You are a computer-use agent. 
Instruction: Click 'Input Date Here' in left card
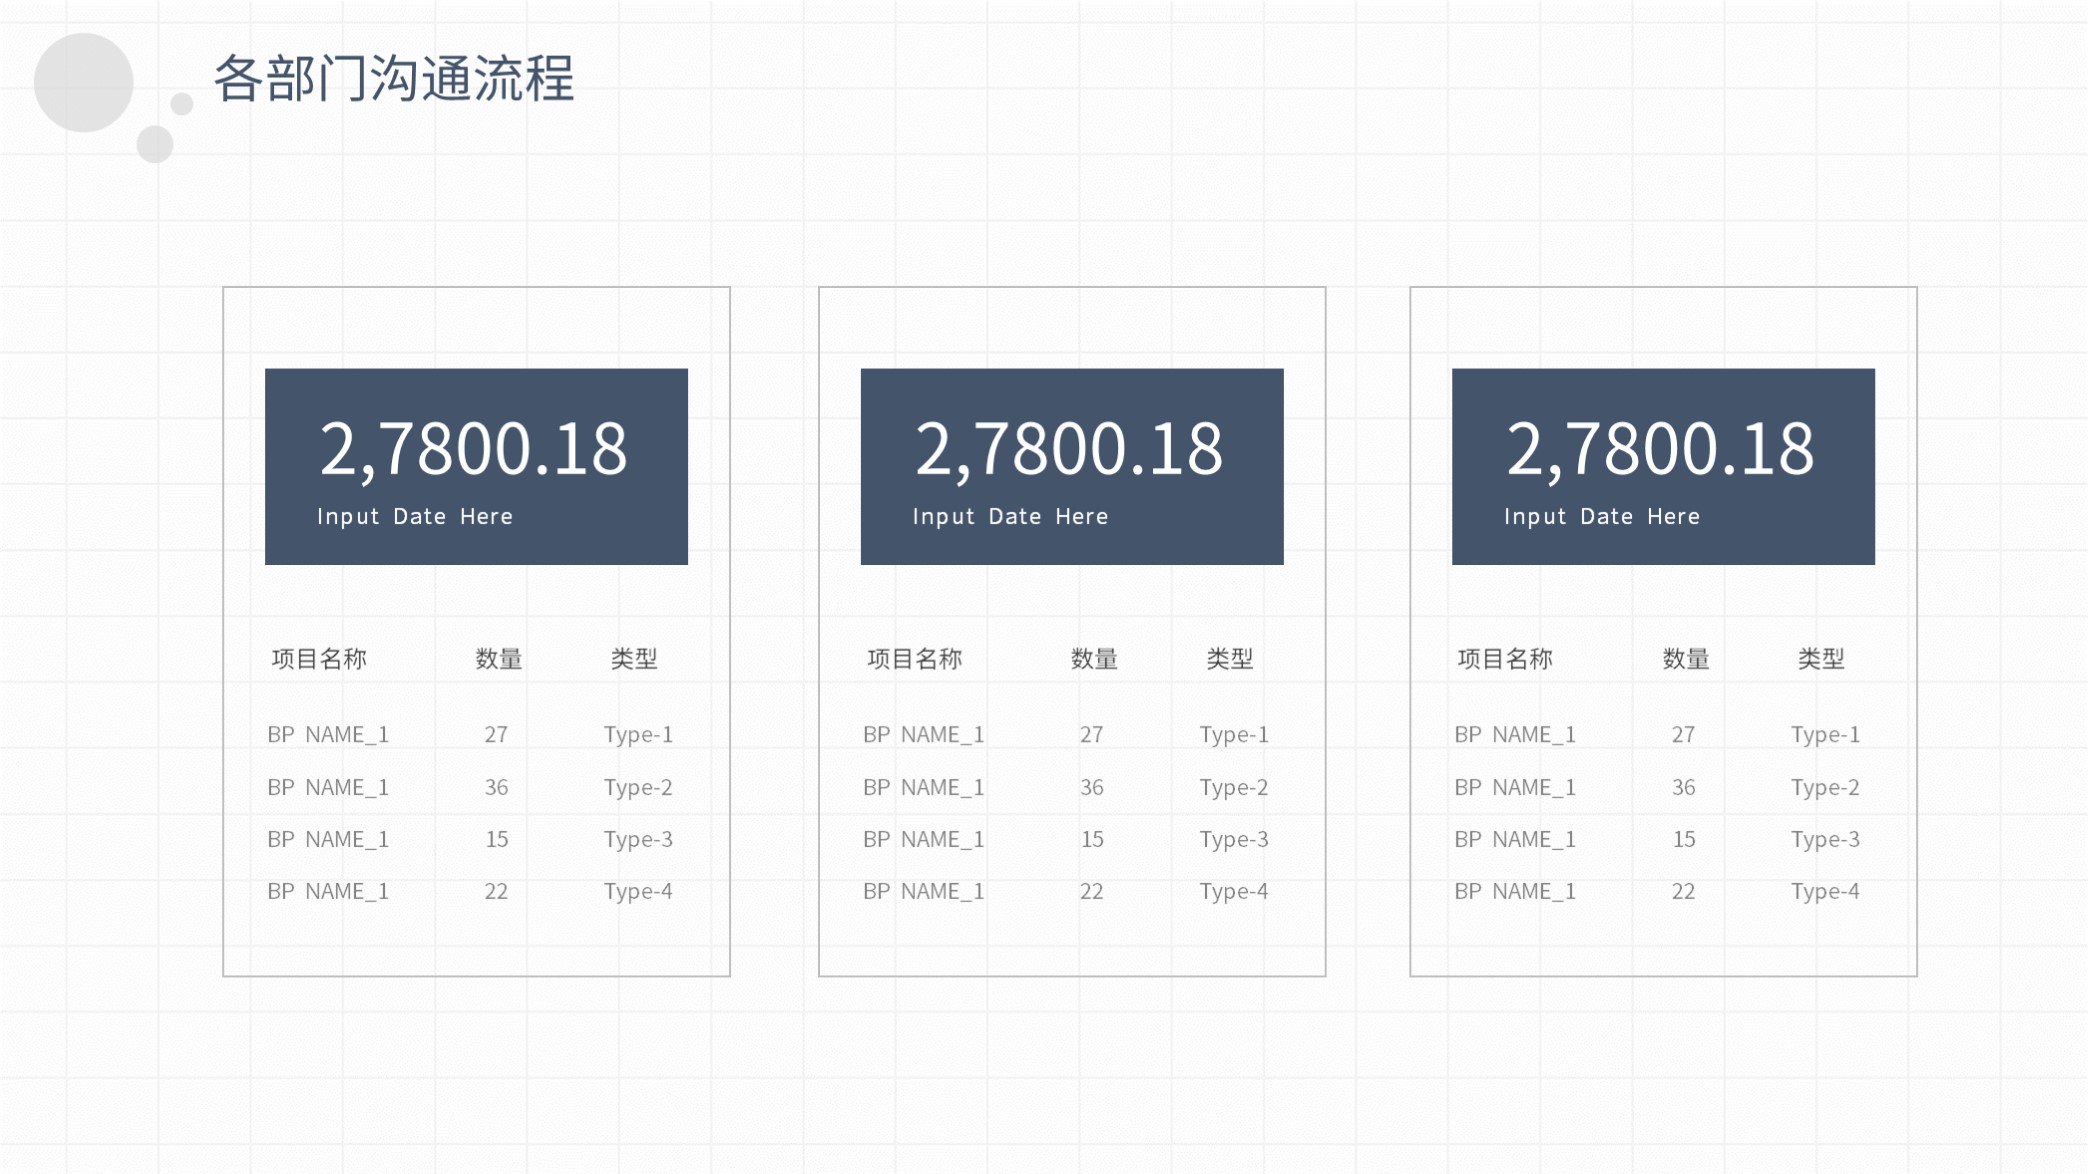click(415, 517)
